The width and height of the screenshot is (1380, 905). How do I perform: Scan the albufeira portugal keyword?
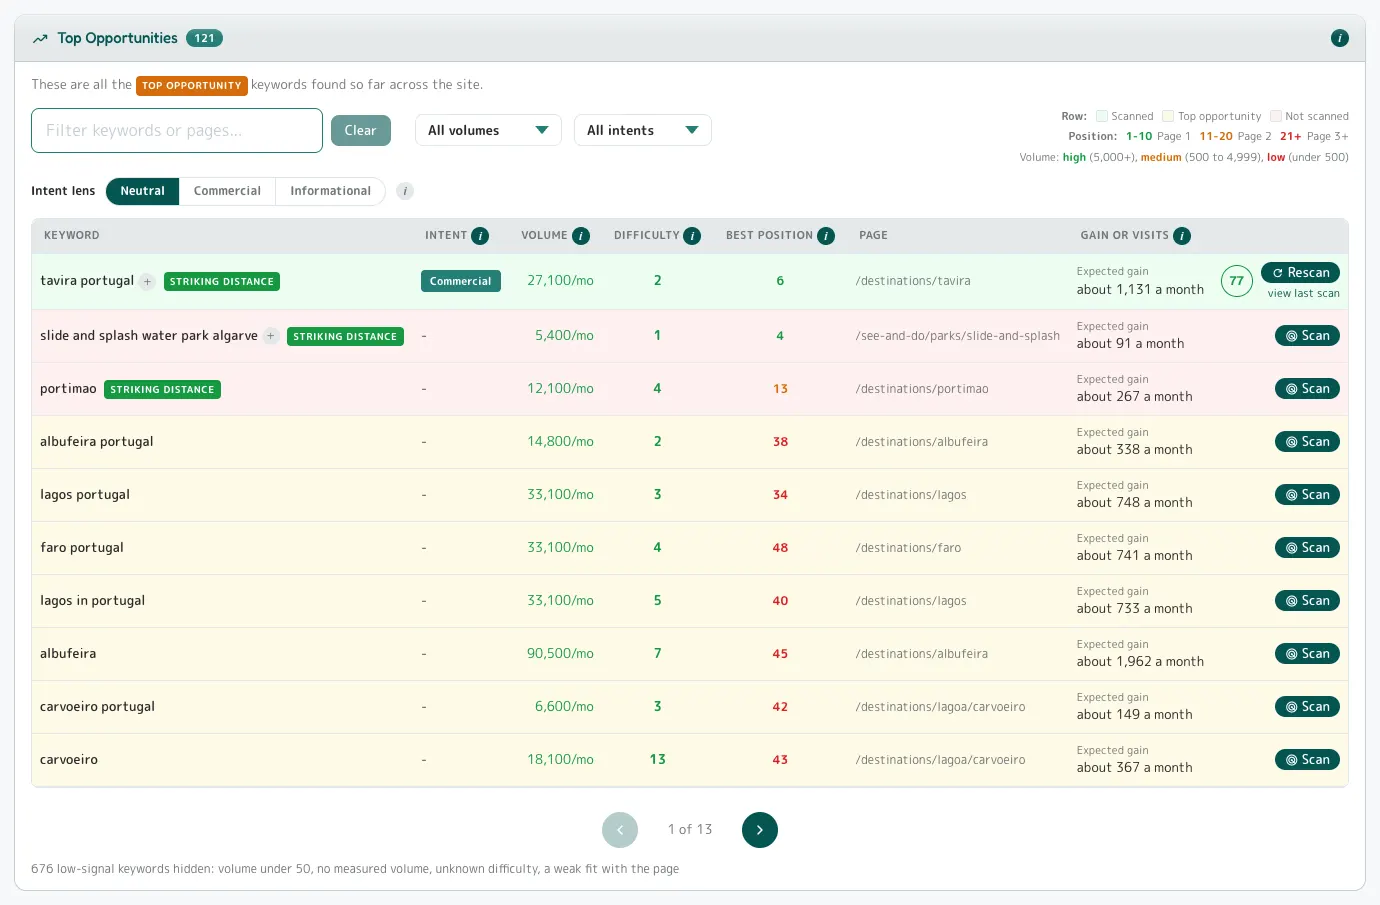(1307, 442)
